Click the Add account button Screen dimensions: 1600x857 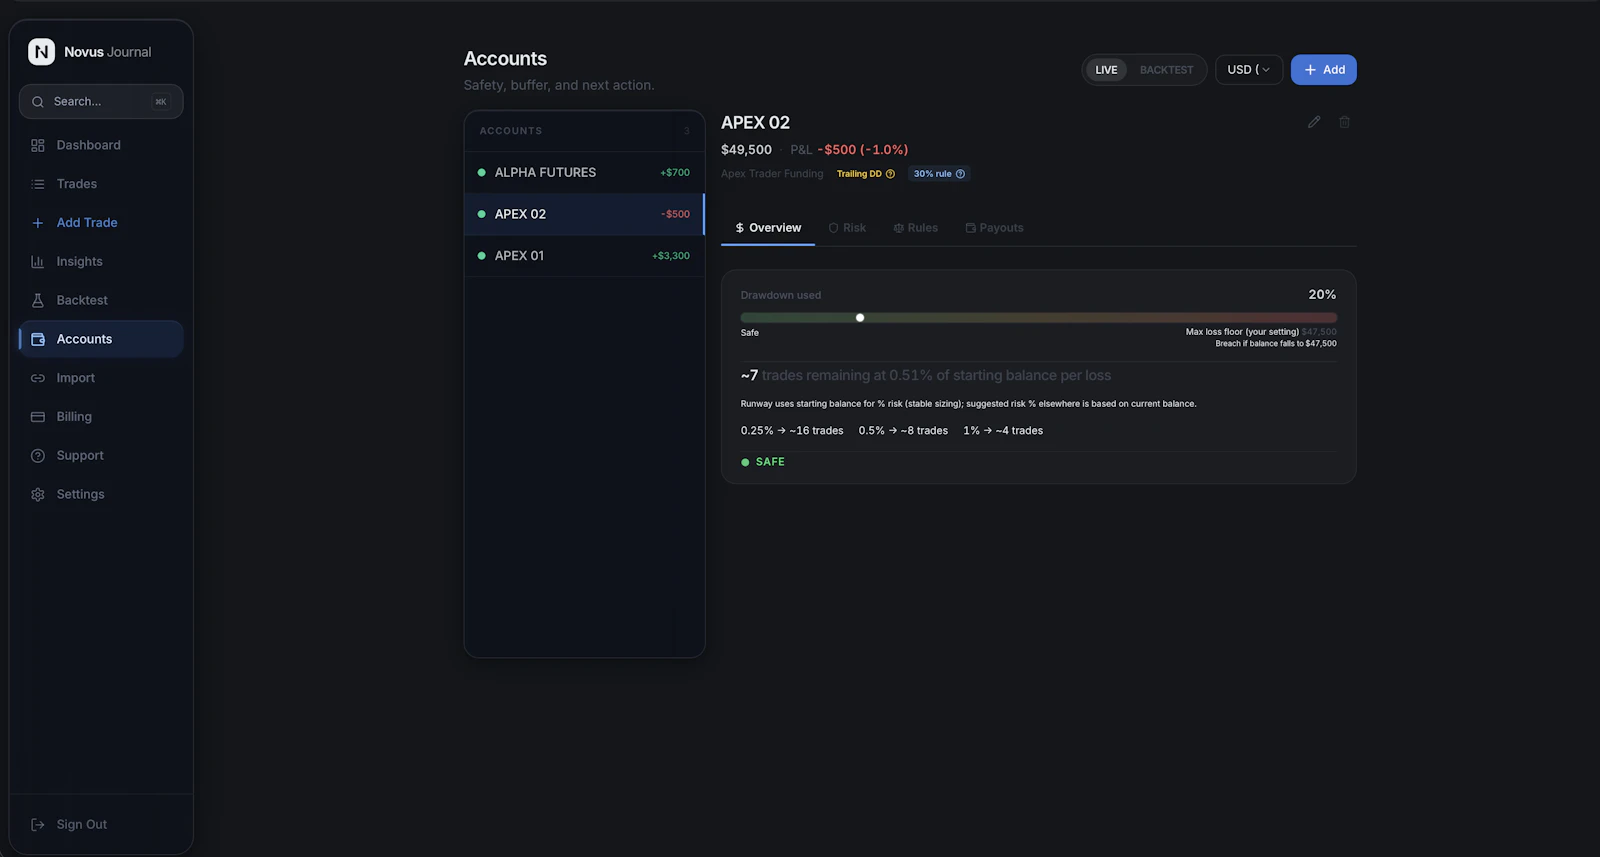[x=1323, y=70]
